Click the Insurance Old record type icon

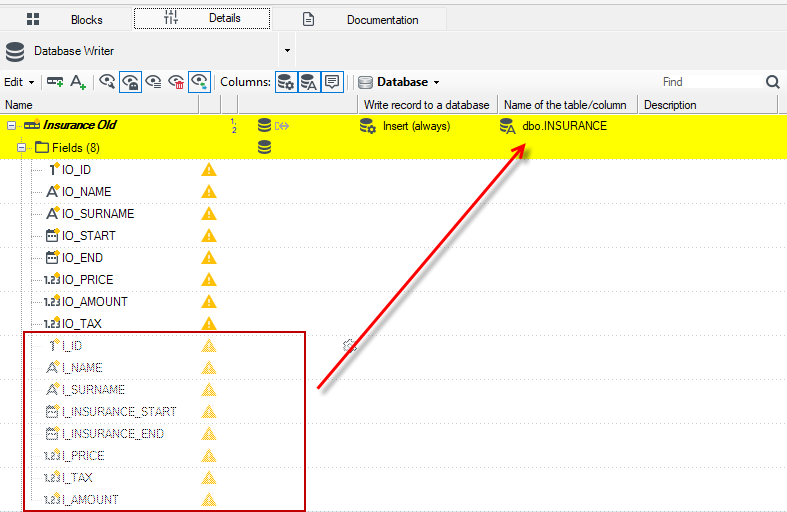click(32, 124)
